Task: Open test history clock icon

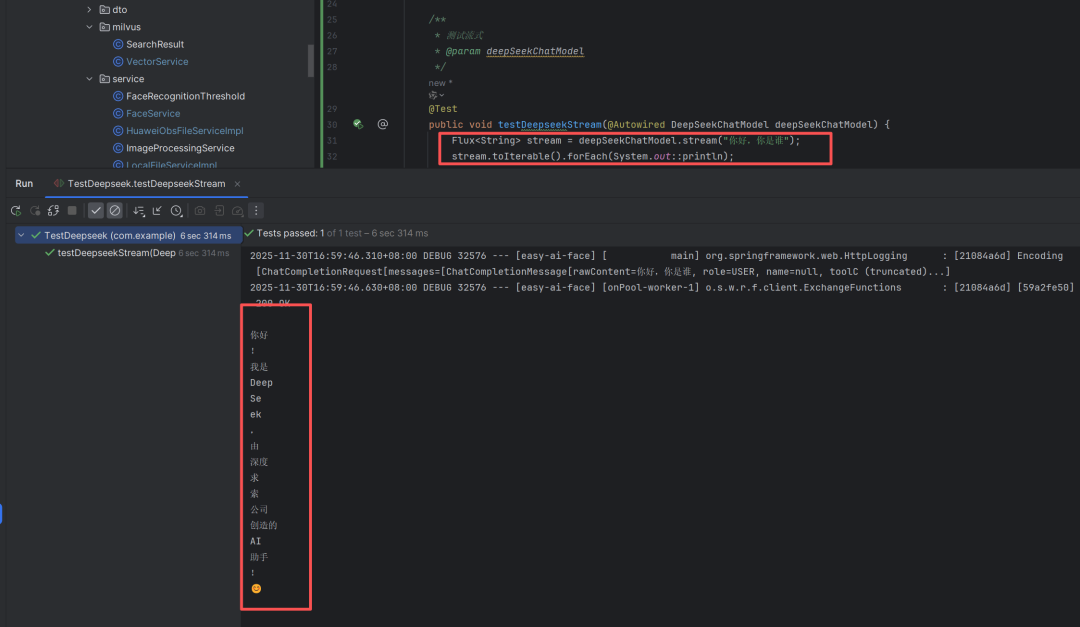Action: pyautogui.click(x=177, y=211)
